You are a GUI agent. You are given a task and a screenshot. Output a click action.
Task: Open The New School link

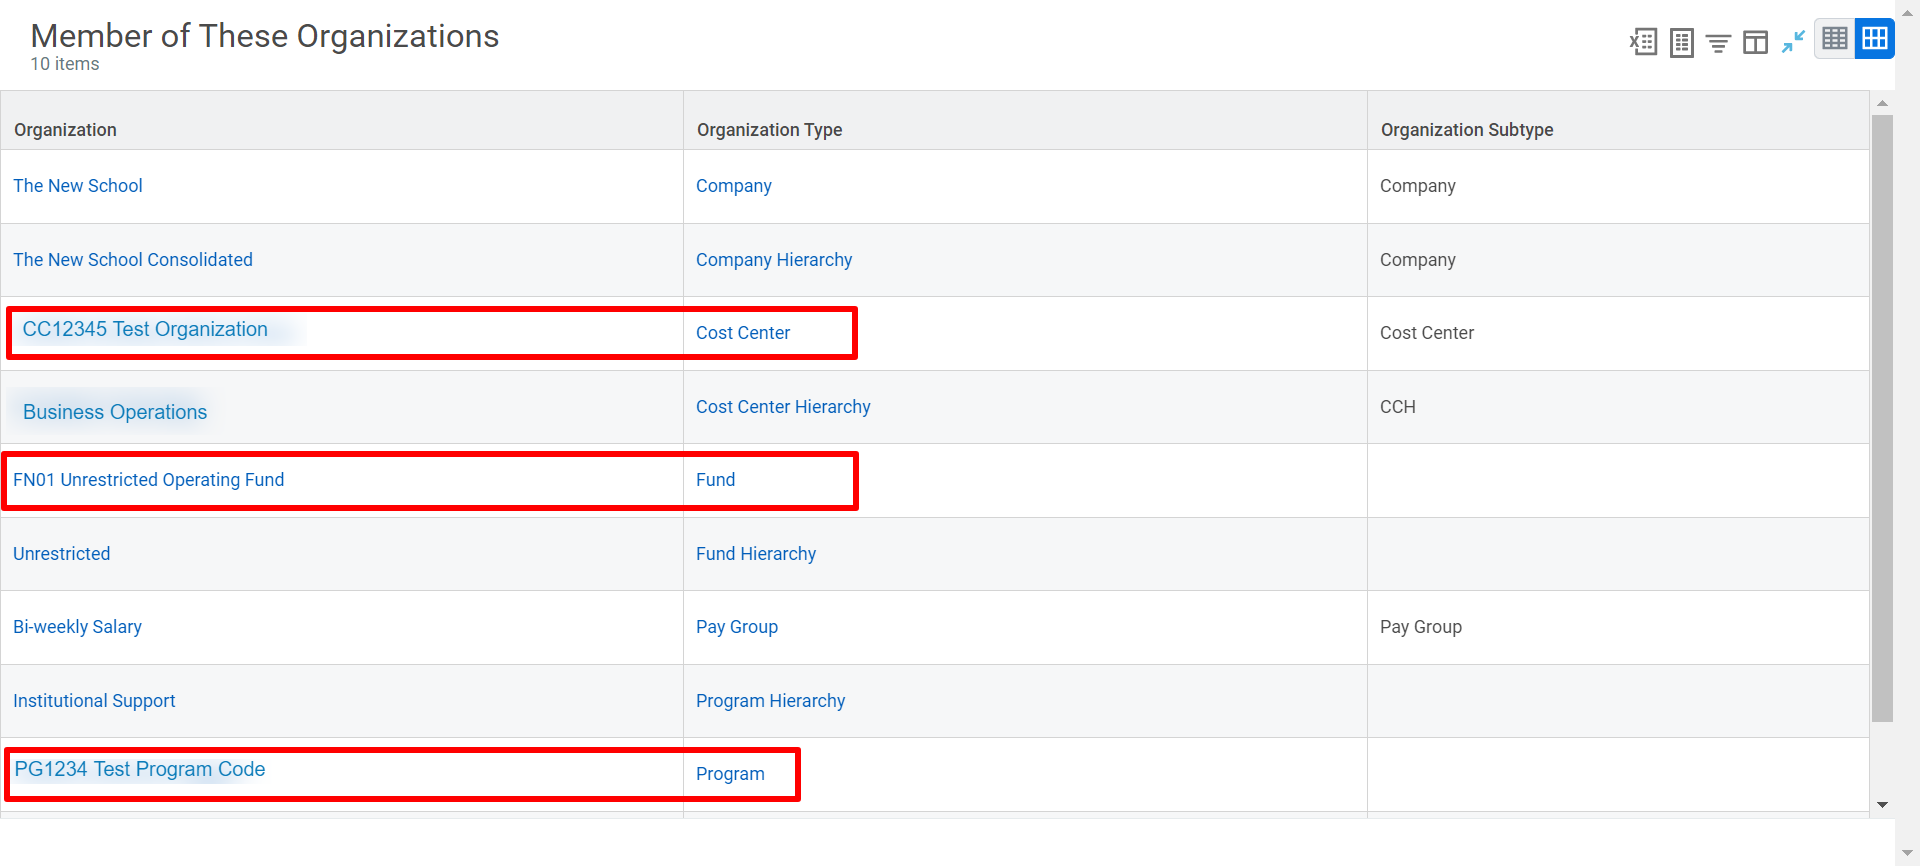pos(78,186)
